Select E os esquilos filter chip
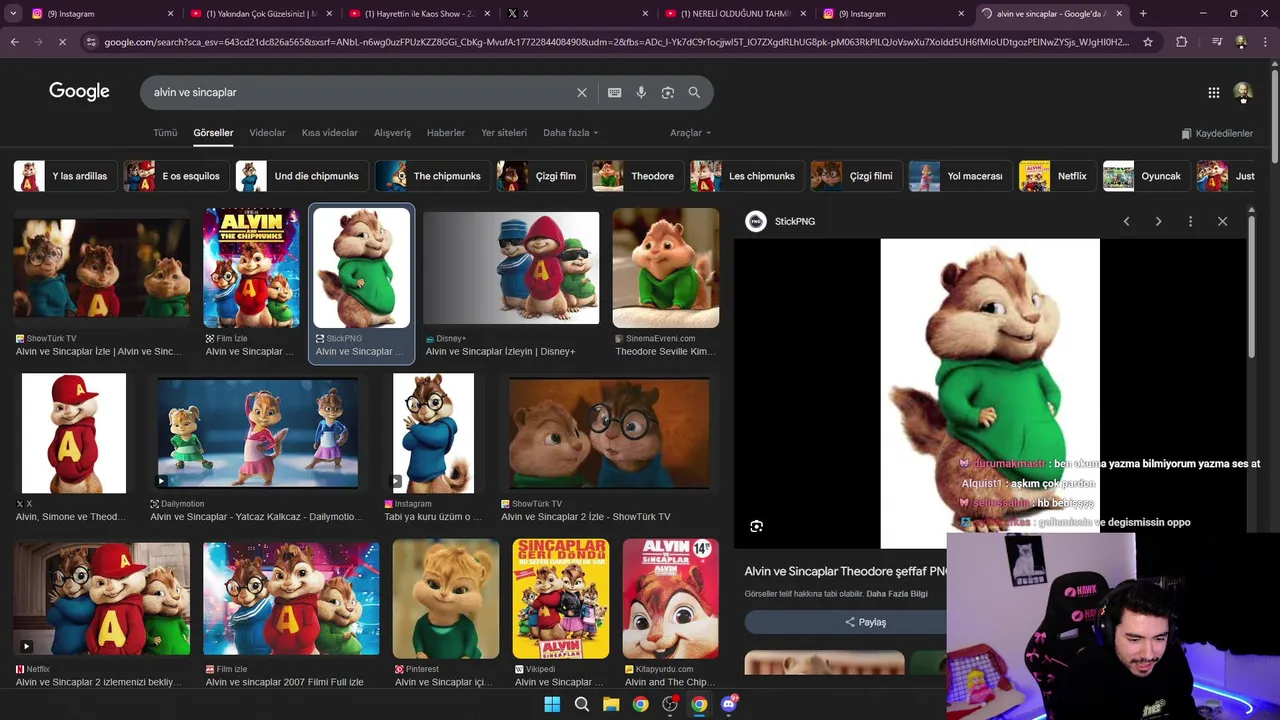The image size is (1280, 720). click(x=176, y=176)
